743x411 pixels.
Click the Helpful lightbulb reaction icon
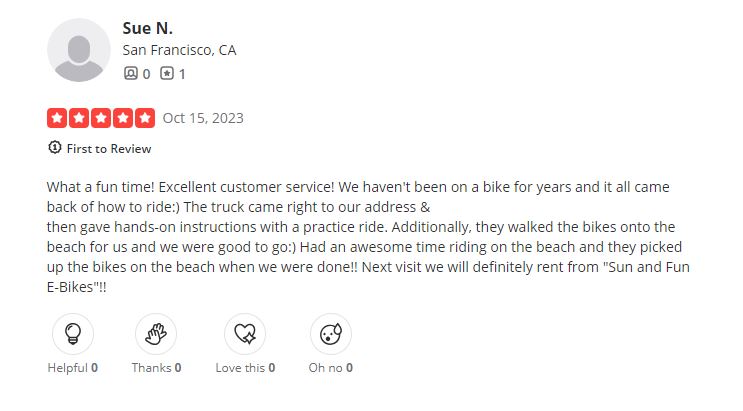point(73,334)
